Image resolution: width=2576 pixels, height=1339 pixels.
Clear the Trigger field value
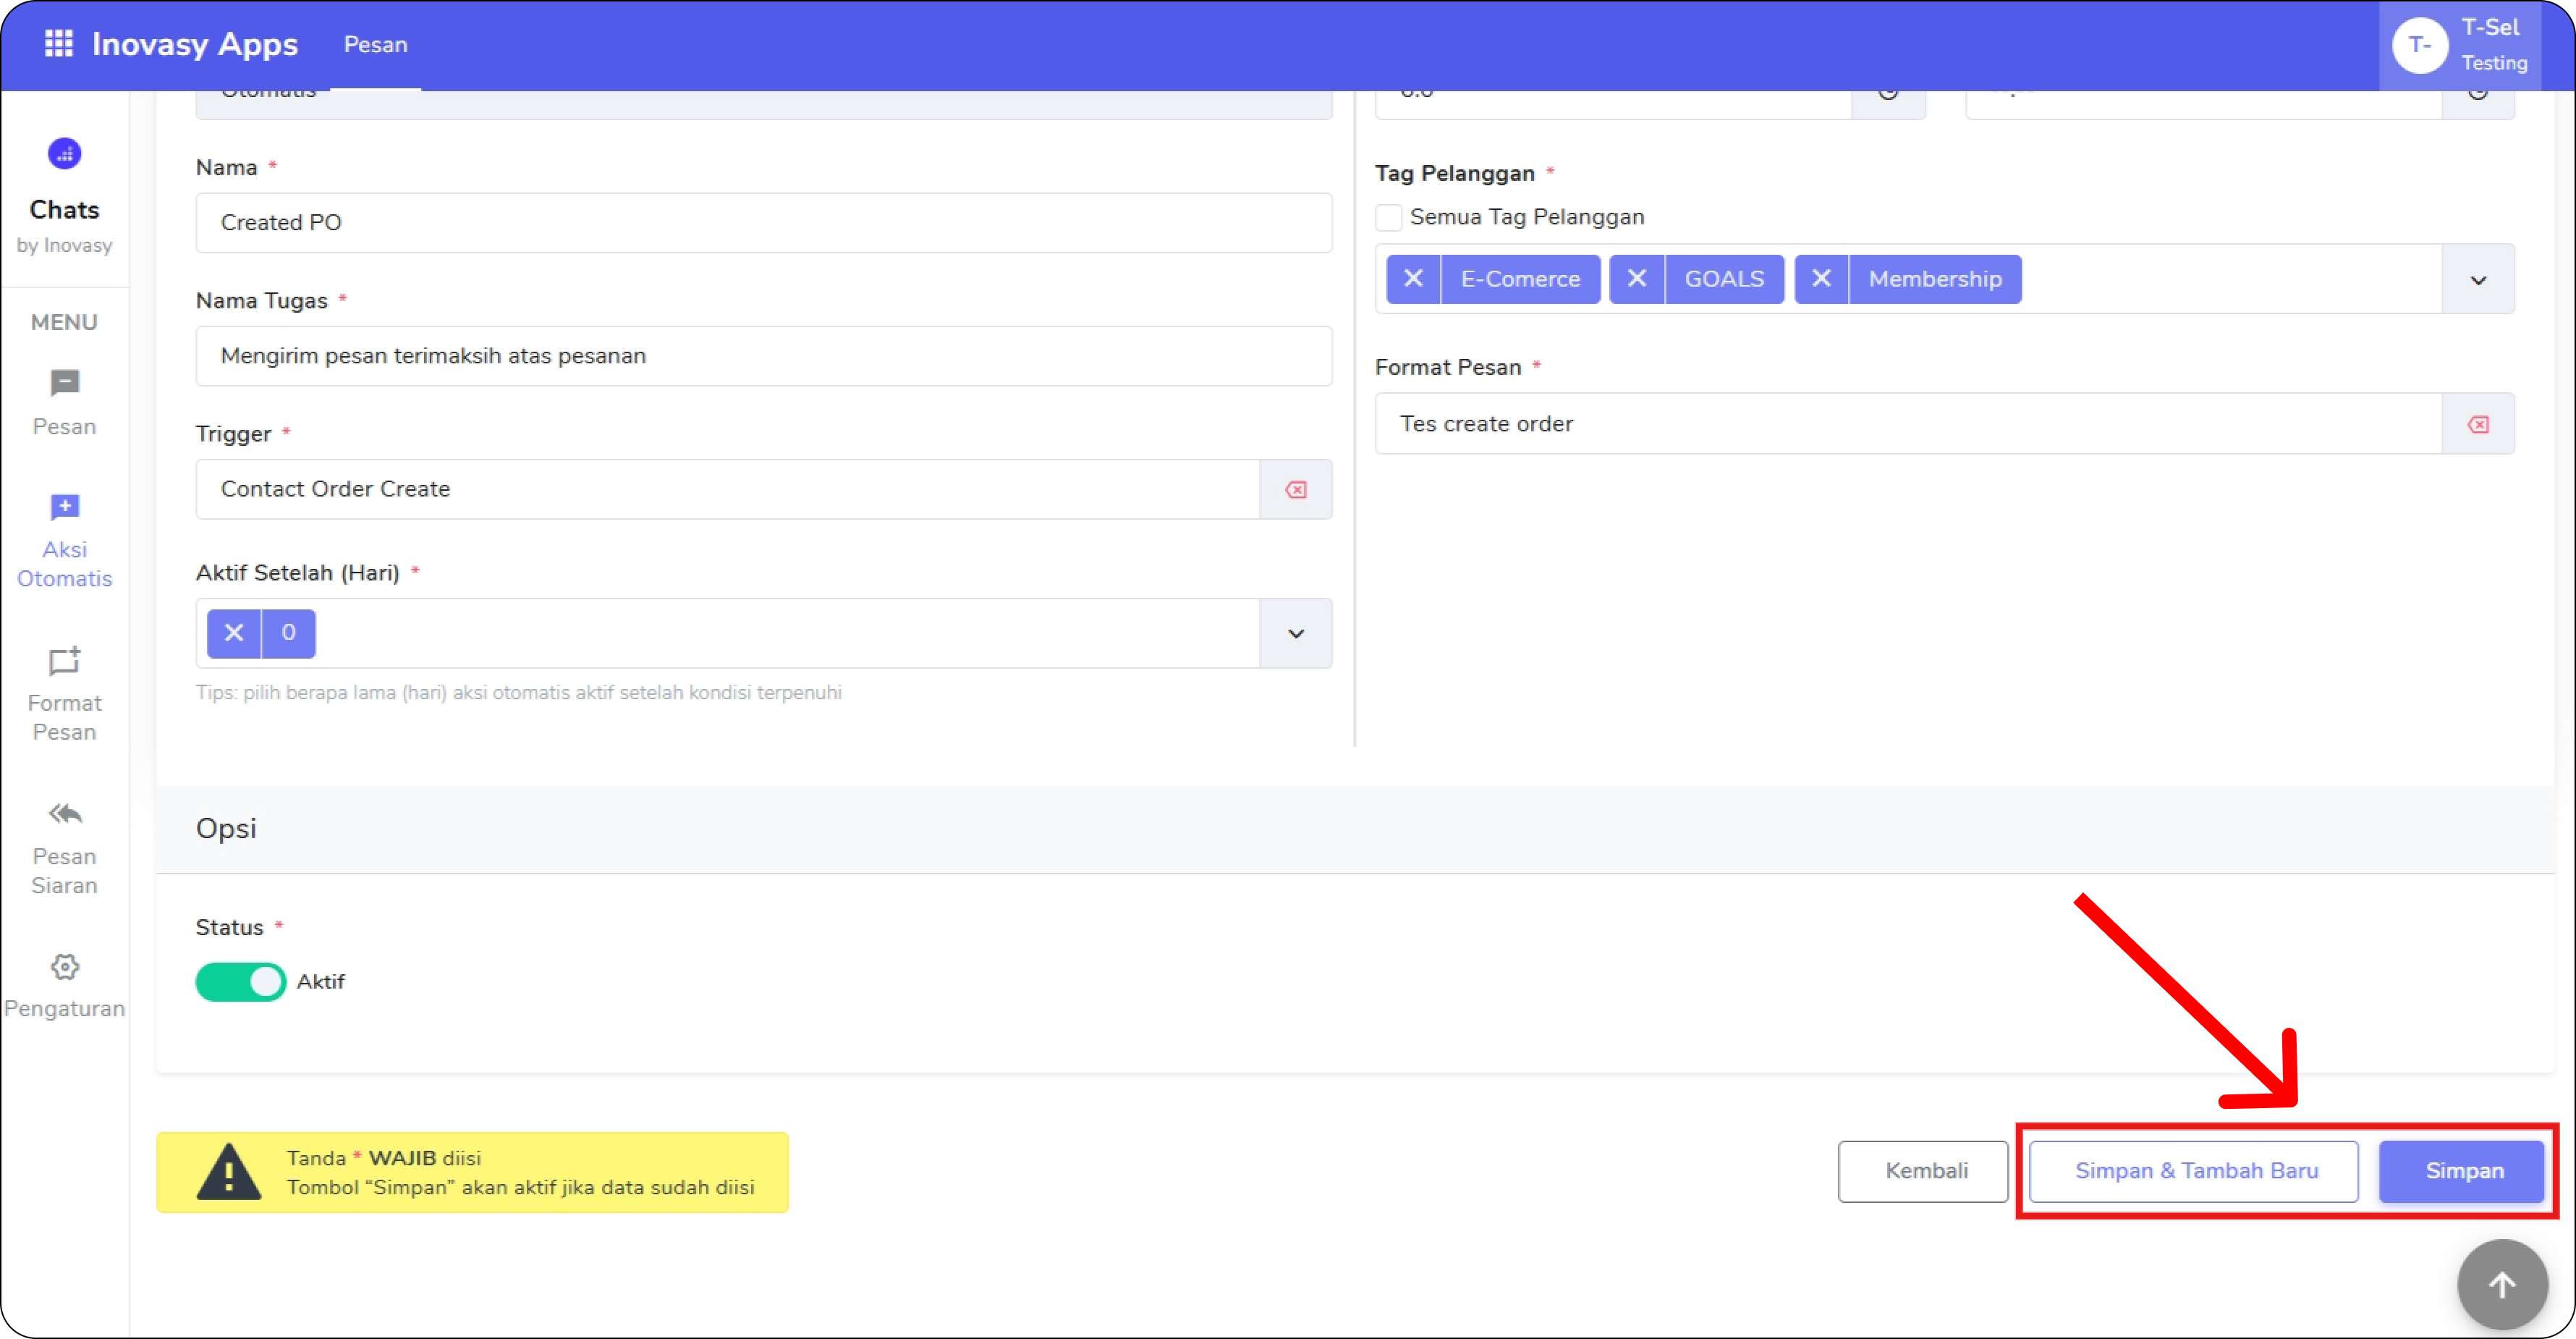click(1295, 490)
